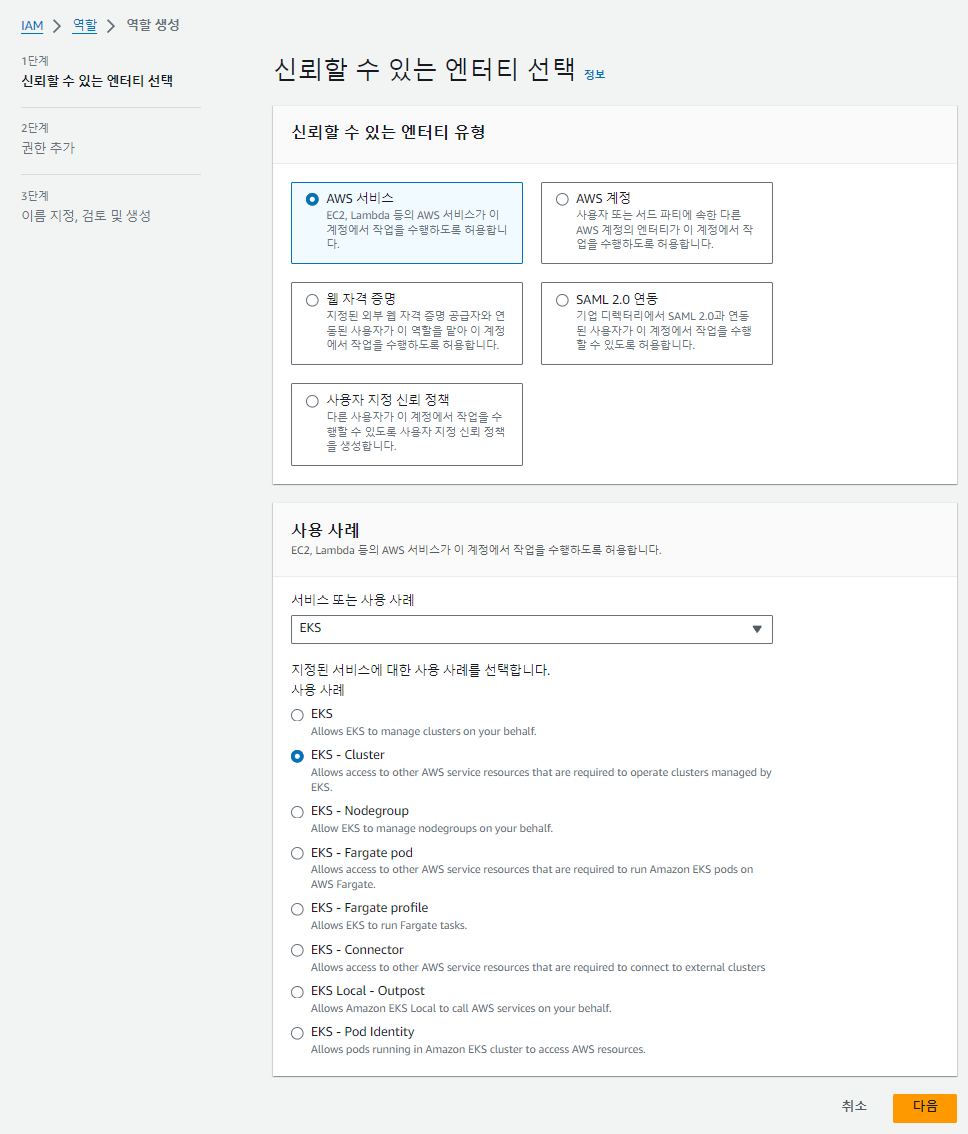Screen dimensions: 968x1134
Task: Choose the EKS - Cluster use case
Action: (297, 756)
